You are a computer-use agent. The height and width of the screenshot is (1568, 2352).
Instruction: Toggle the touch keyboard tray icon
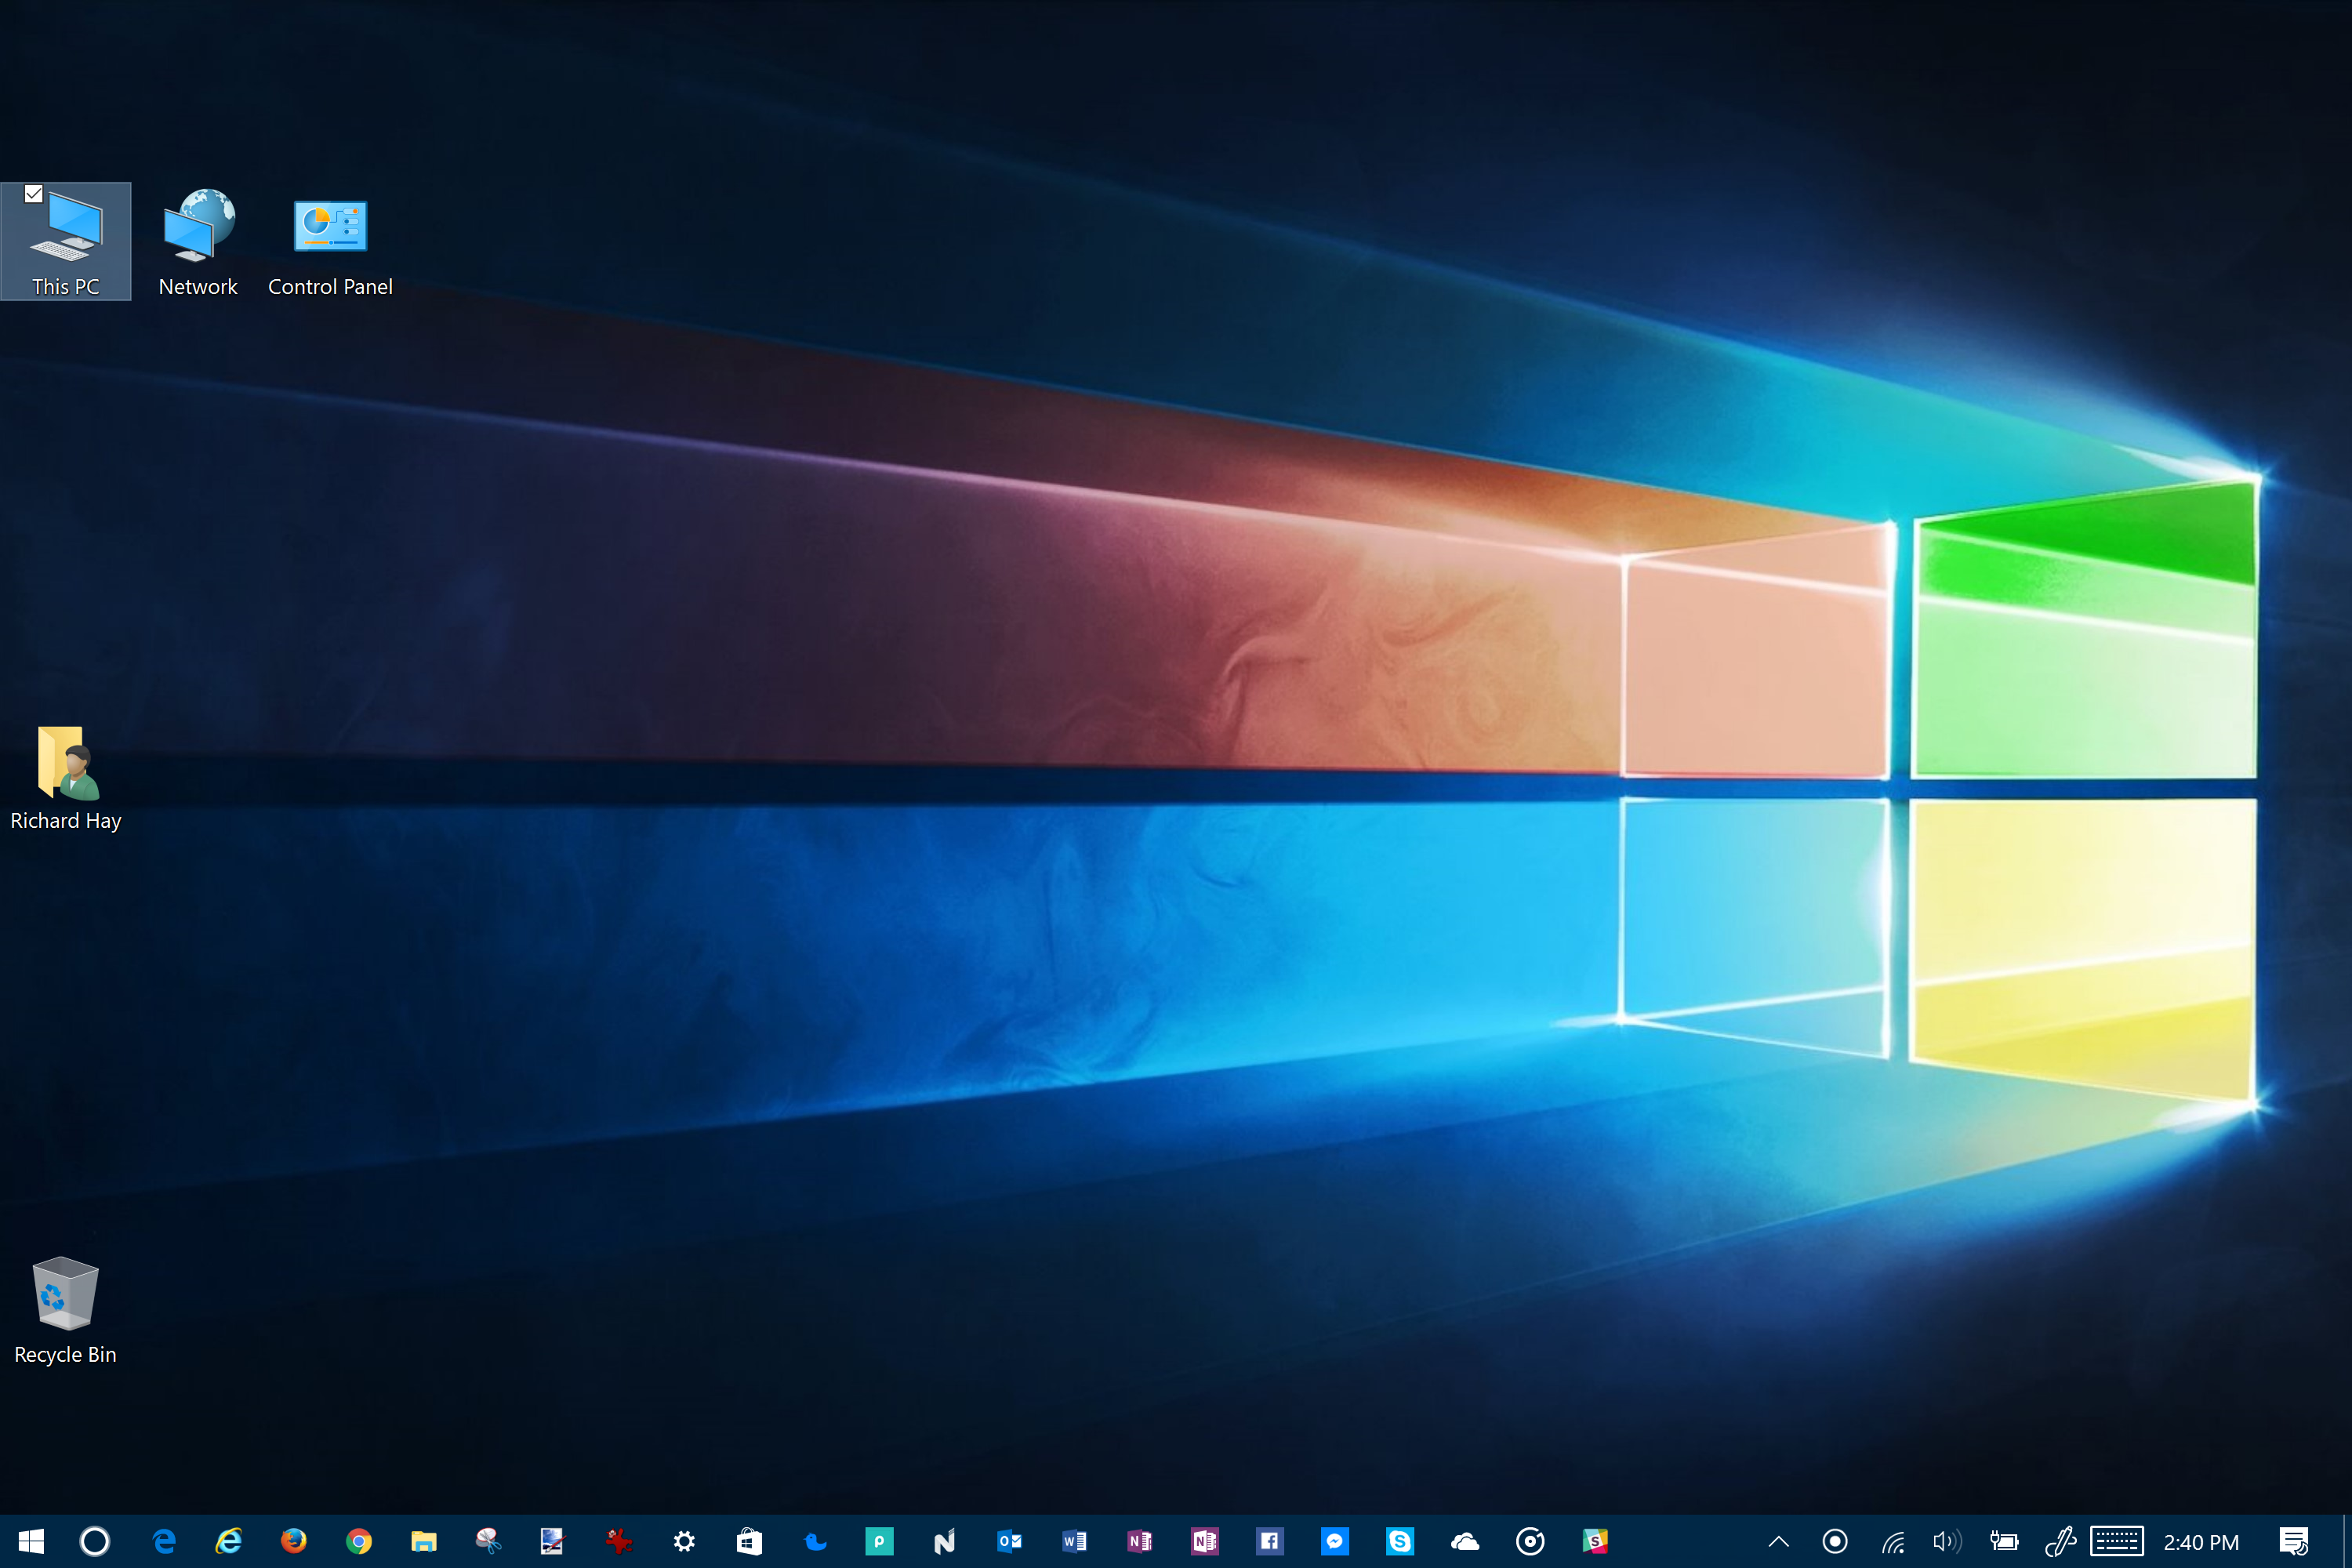pos(2116,1541)
